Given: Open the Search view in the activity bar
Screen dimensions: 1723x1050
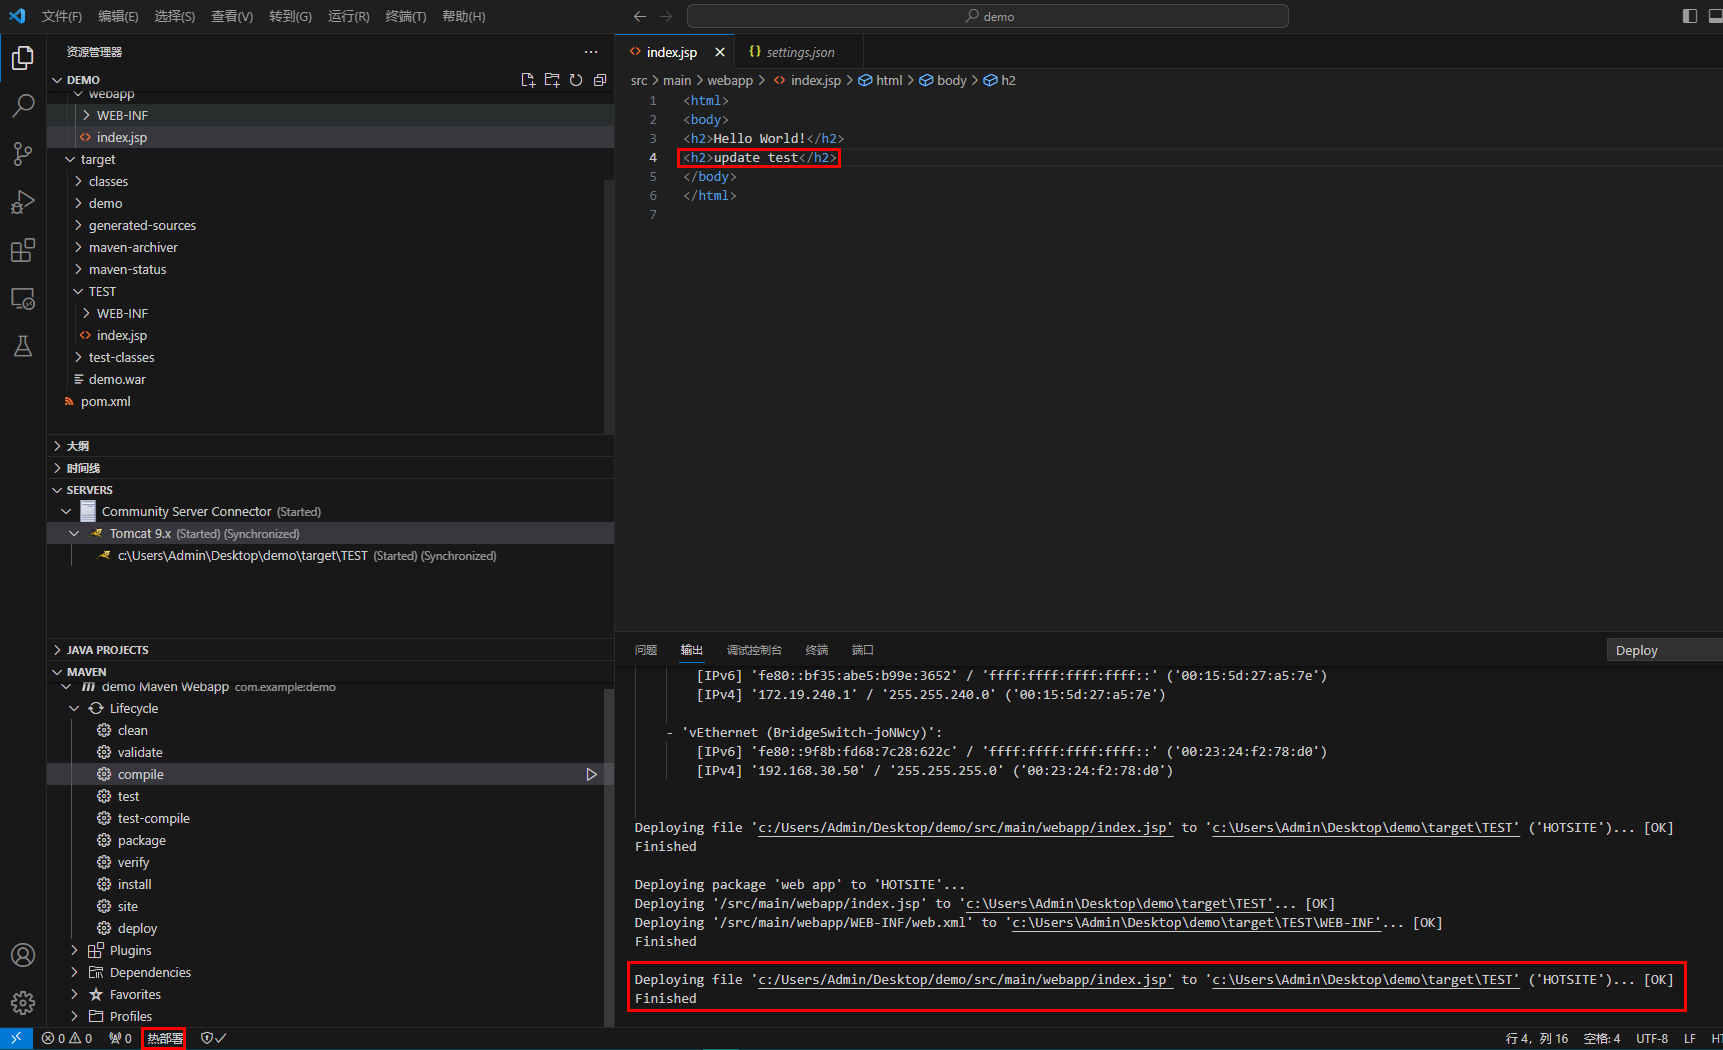Looking at the screenshot, I should 22,105.
